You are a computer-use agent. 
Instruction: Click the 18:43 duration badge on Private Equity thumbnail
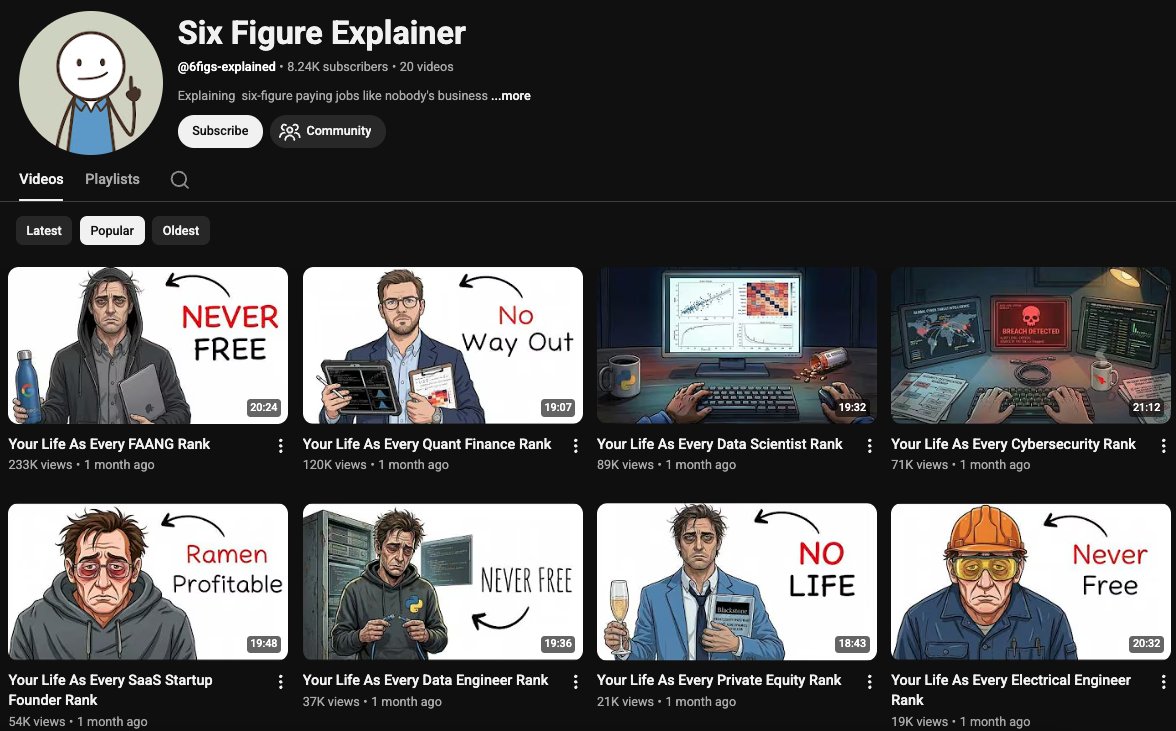tap(852, 643)
